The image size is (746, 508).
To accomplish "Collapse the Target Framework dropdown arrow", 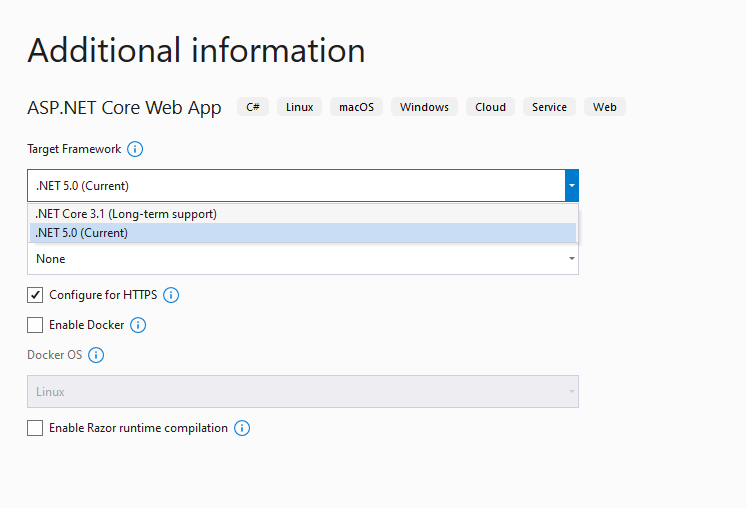I will (x=572, y=186).
